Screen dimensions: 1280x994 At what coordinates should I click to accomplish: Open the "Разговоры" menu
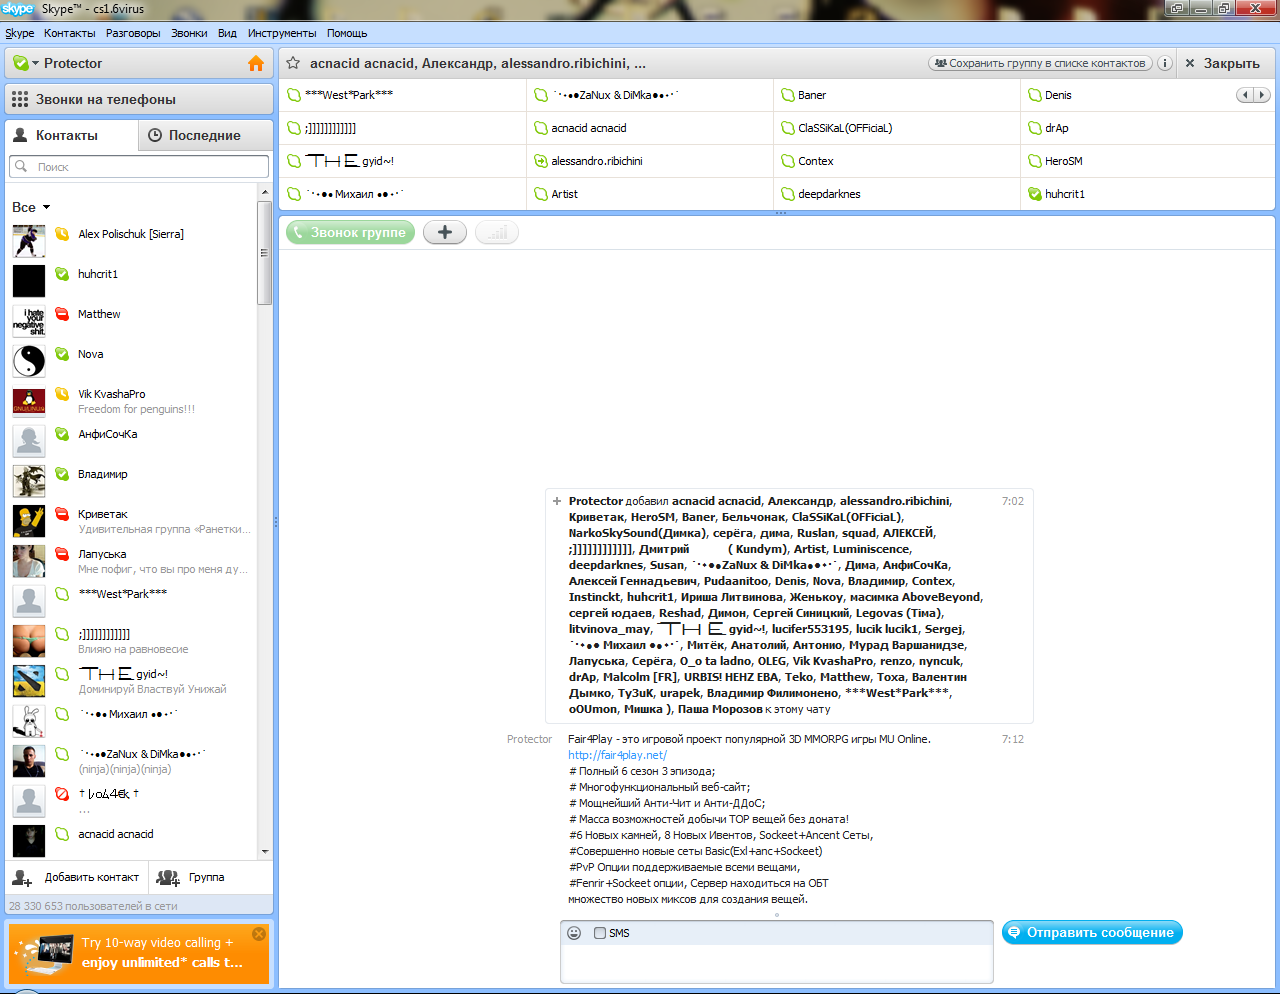[133, 33]
